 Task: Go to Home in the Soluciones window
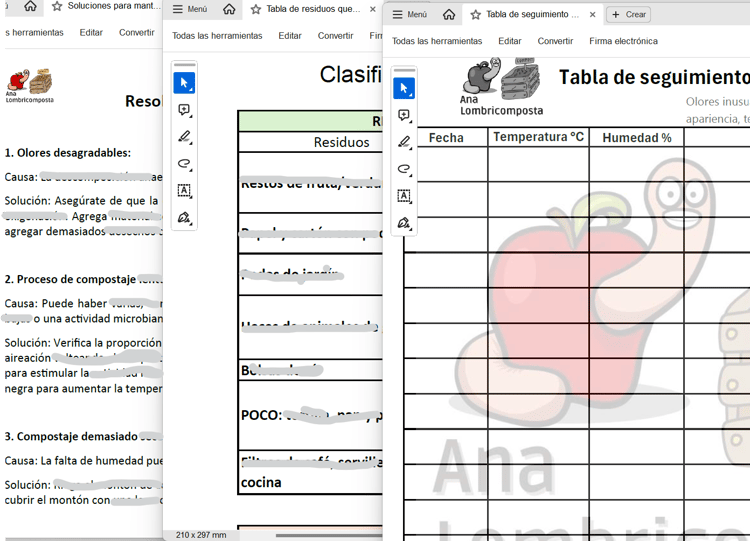coord(30,6)
